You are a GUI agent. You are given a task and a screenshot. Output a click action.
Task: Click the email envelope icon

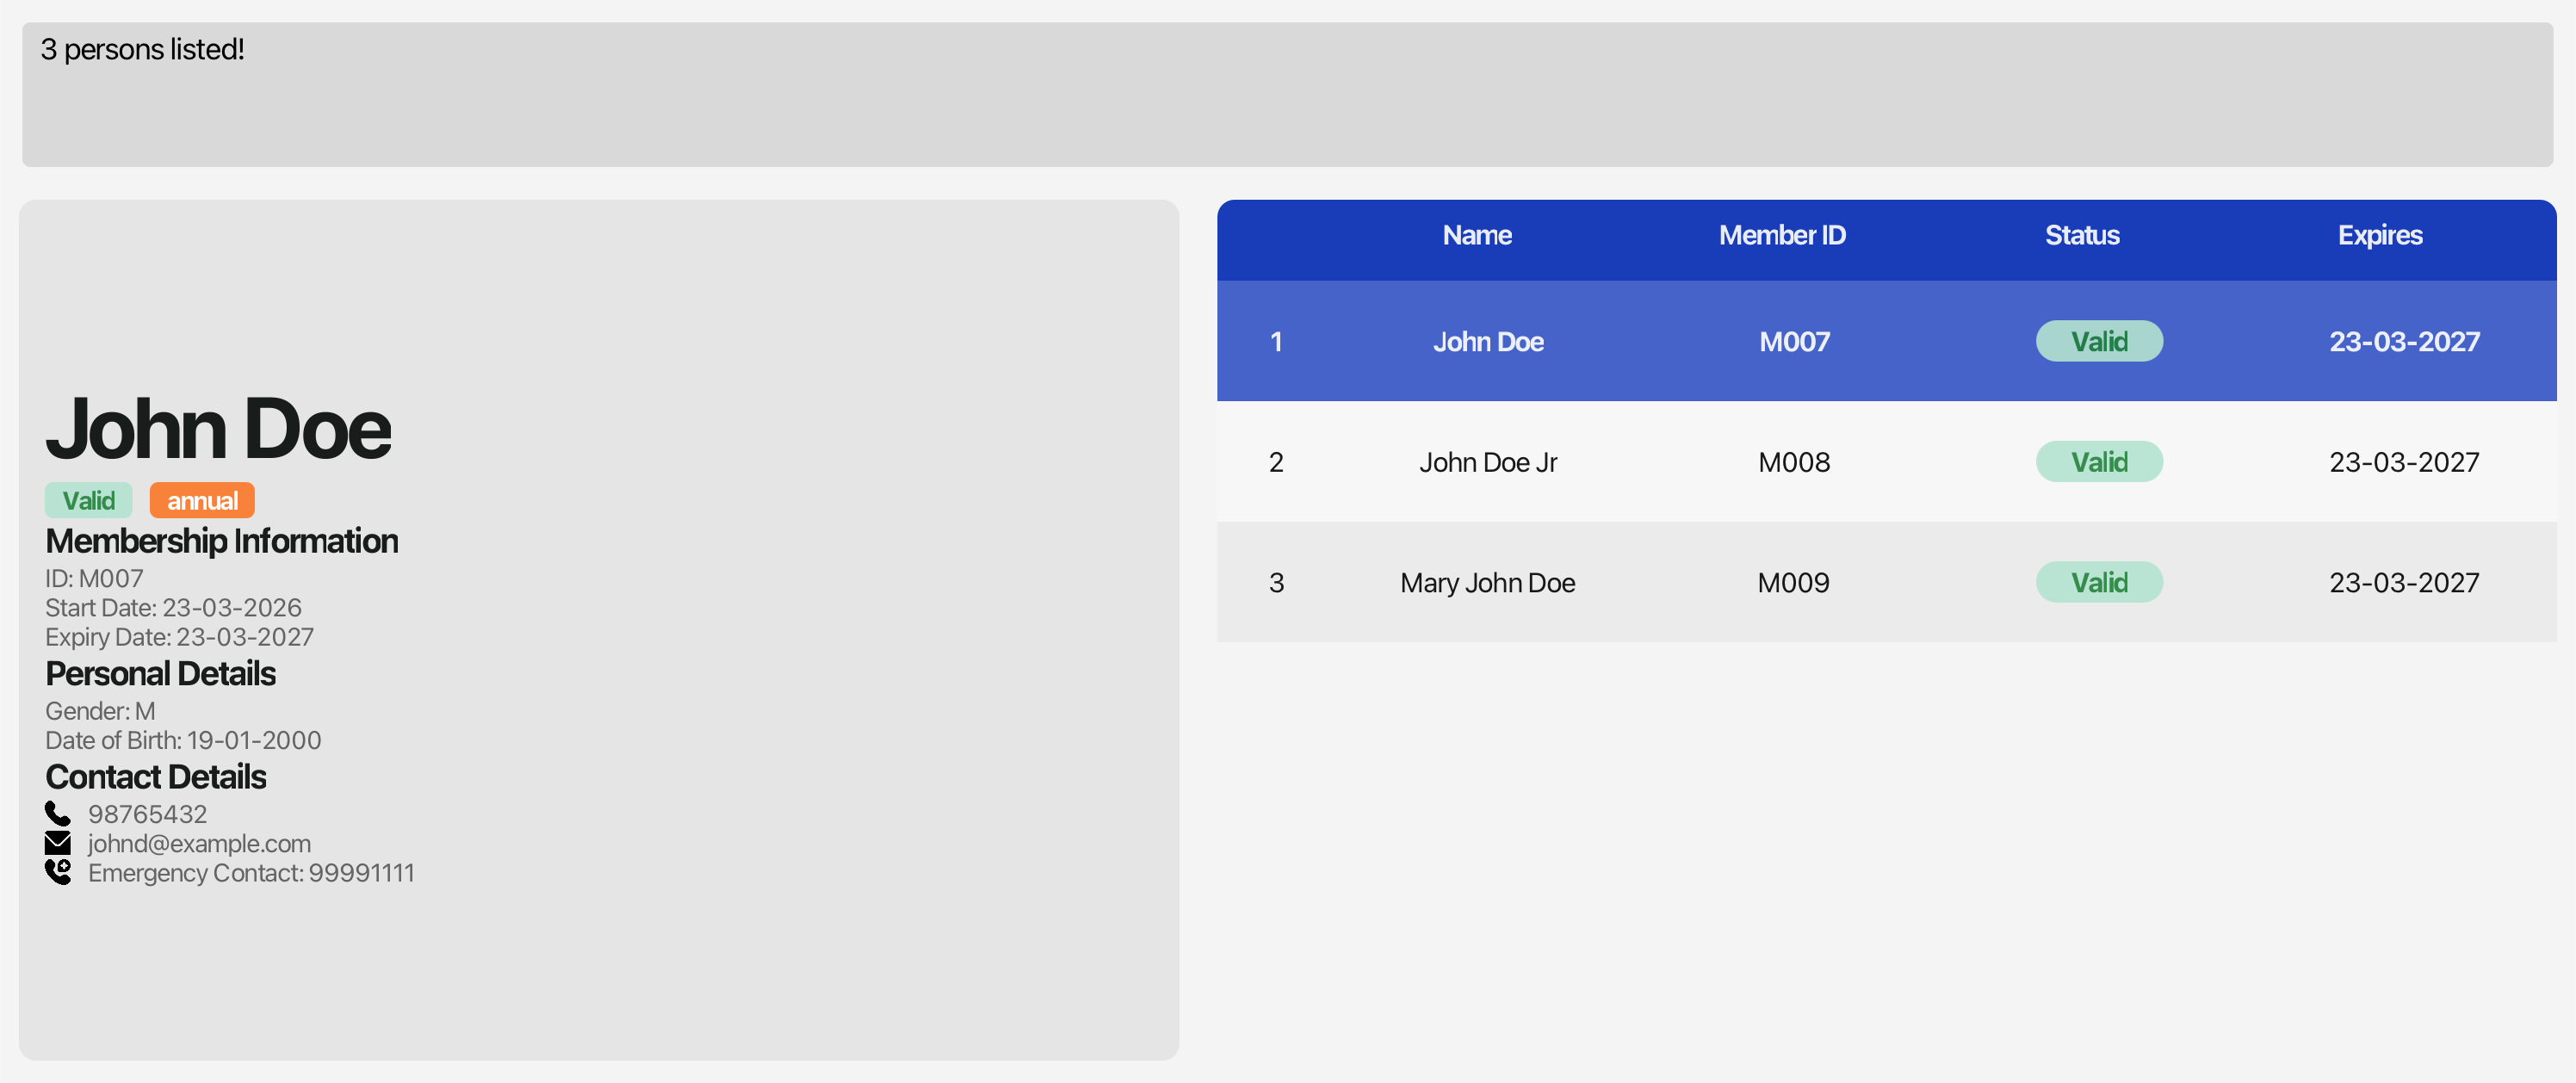click(58, 843)
